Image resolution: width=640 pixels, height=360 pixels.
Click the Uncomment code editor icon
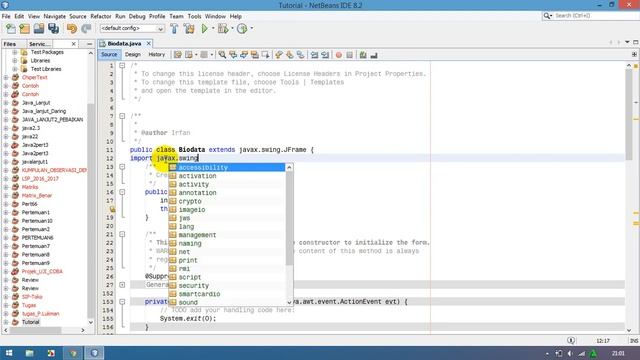coord(374,55)
